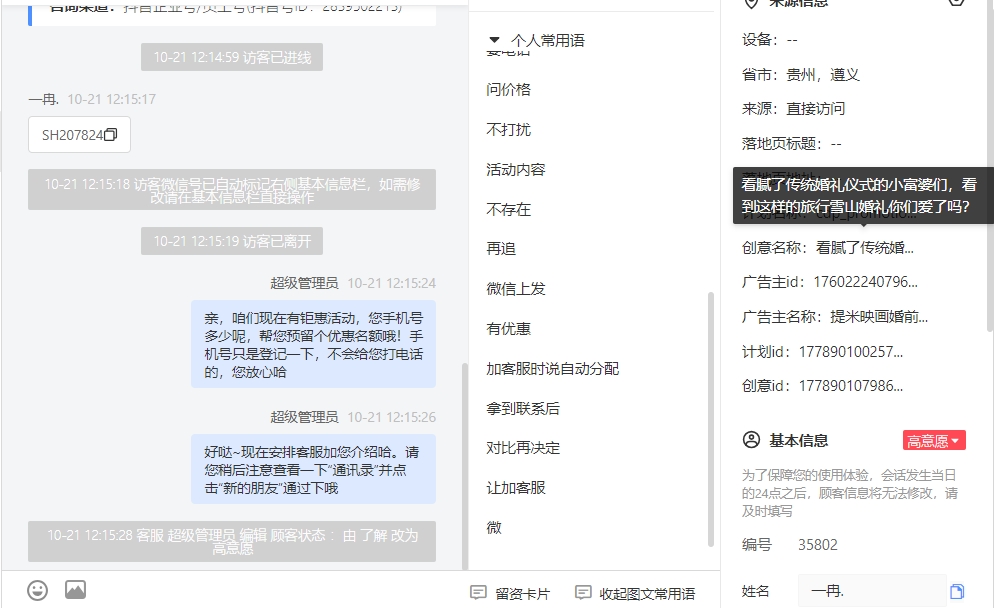Image resolution: width=994 pixels, height=608 pixels.
Task: Click the single-character 微 quick phrase
Action: 494,527
